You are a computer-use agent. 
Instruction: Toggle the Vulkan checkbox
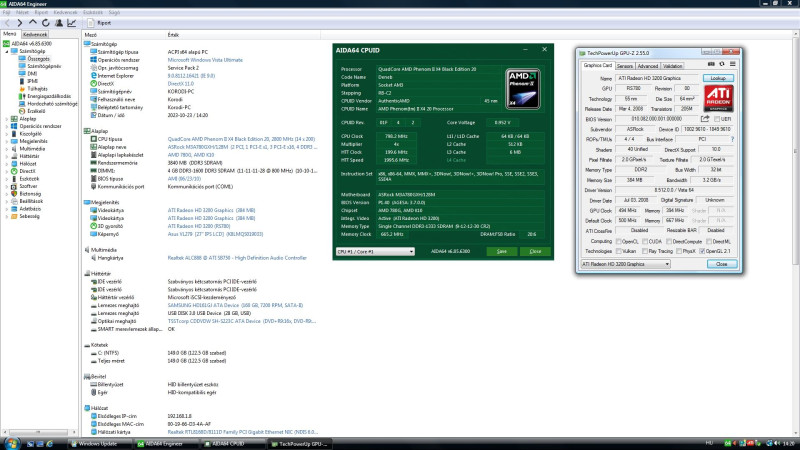(619, 251)
